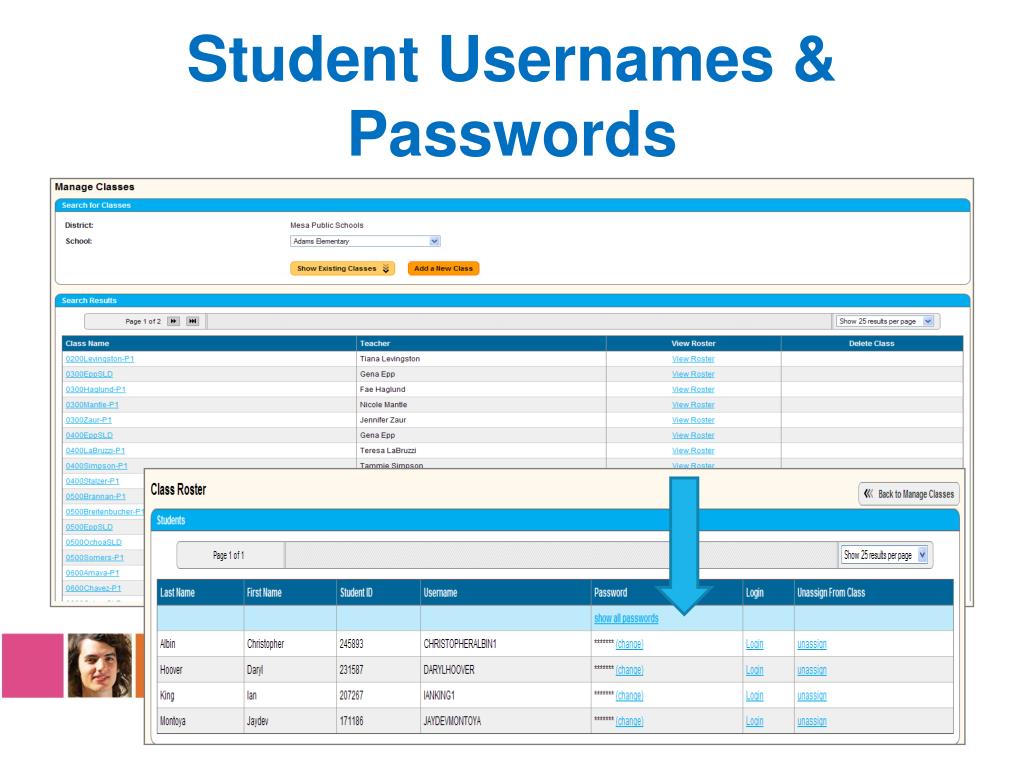Click Show Existing Classes button
1024x768 pixels.
(342, 268)
